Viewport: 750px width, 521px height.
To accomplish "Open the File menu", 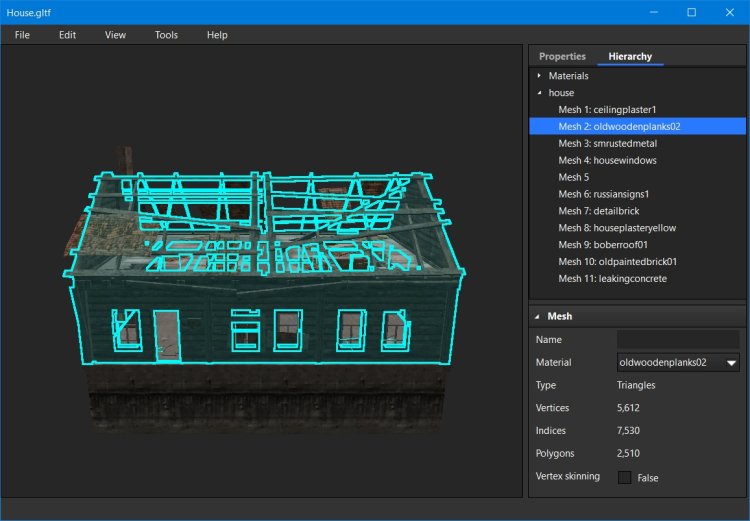I will [22, 35].
